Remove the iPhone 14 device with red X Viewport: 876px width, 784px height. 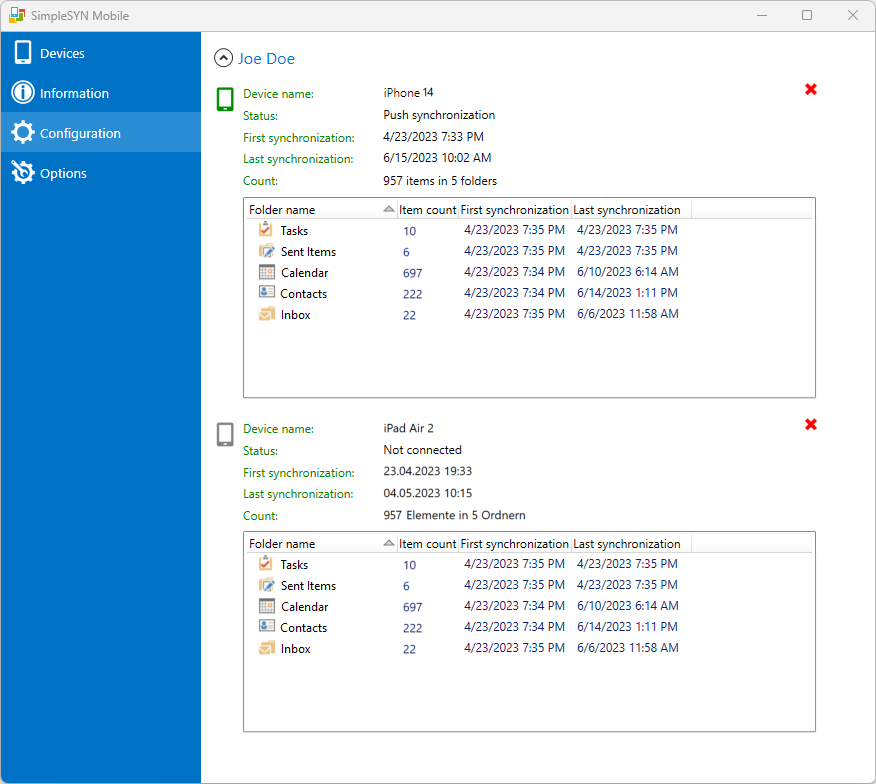pos(811,89)
